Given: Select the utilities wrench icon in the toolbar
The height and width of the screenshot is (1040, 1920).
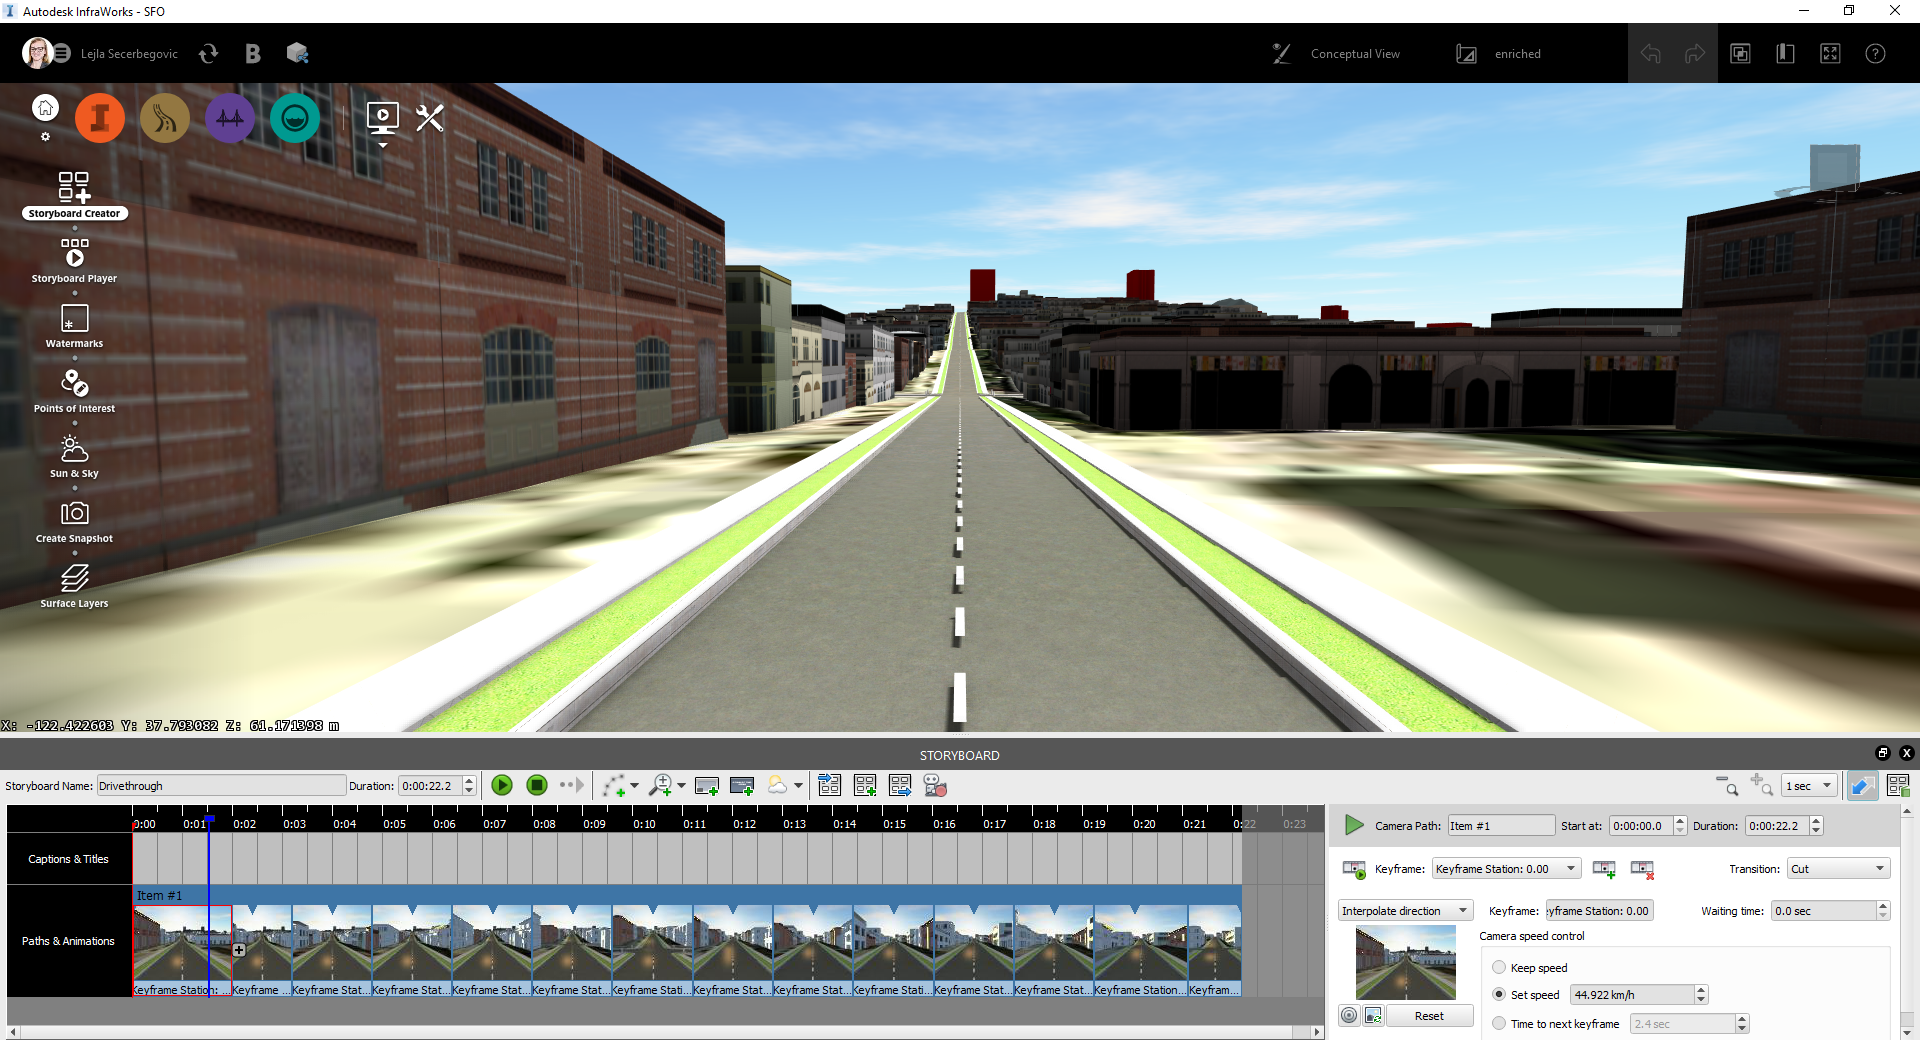Looking at the screenshot, I should tap(429, 117).
